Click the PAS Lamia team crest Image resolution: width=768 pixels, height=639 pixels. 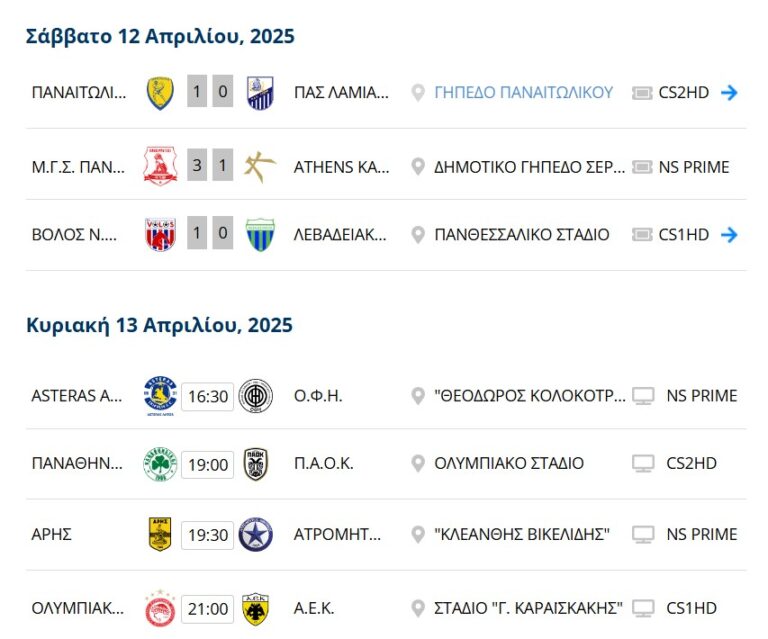pos(259,93)
